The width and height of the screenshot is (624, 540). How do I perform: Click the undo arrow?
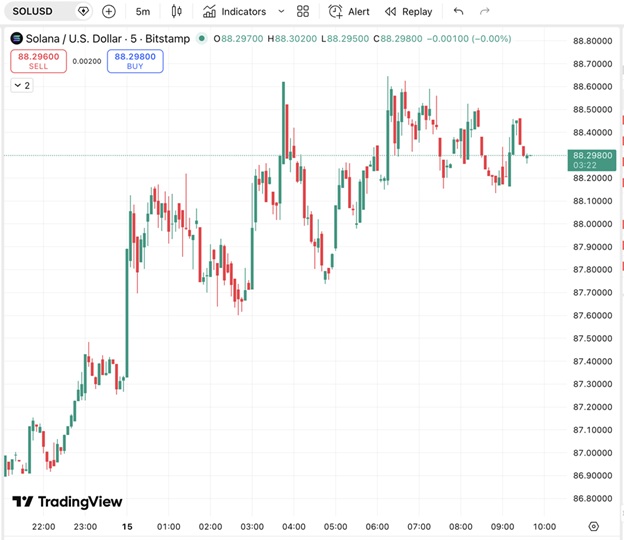coord(459,12)
